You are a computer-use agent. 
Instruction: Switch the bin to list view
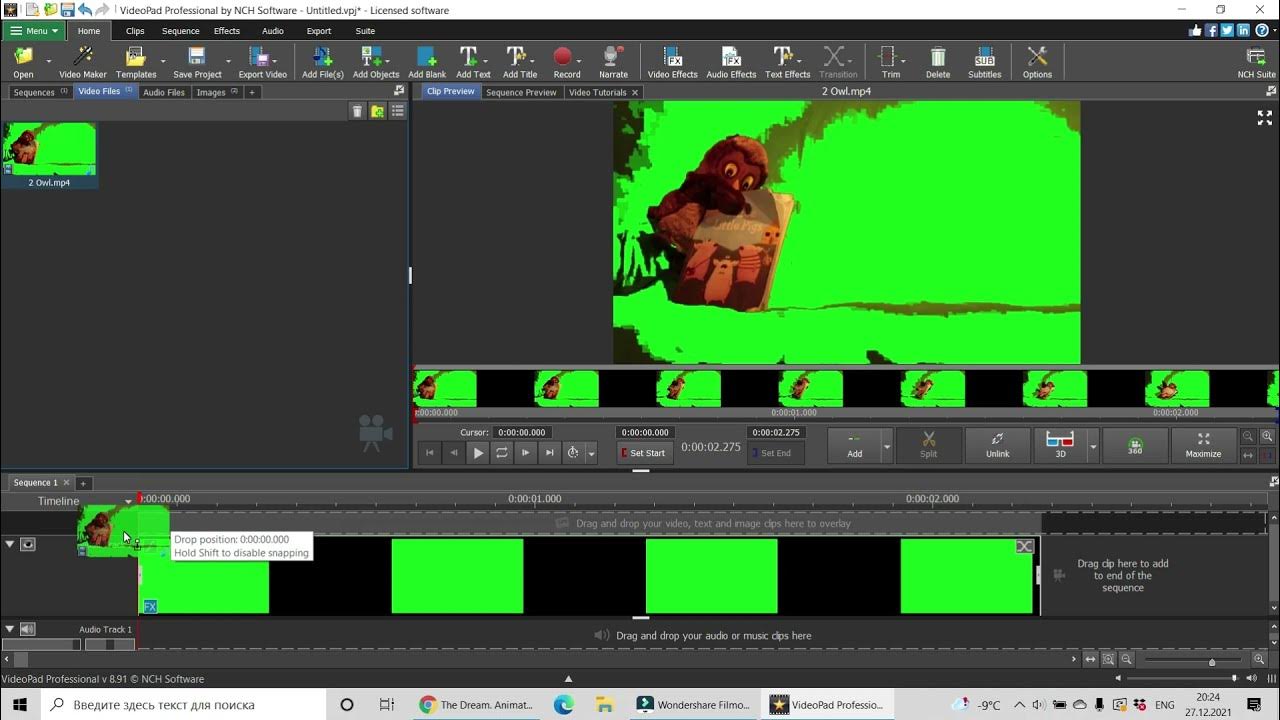point(397,111)
